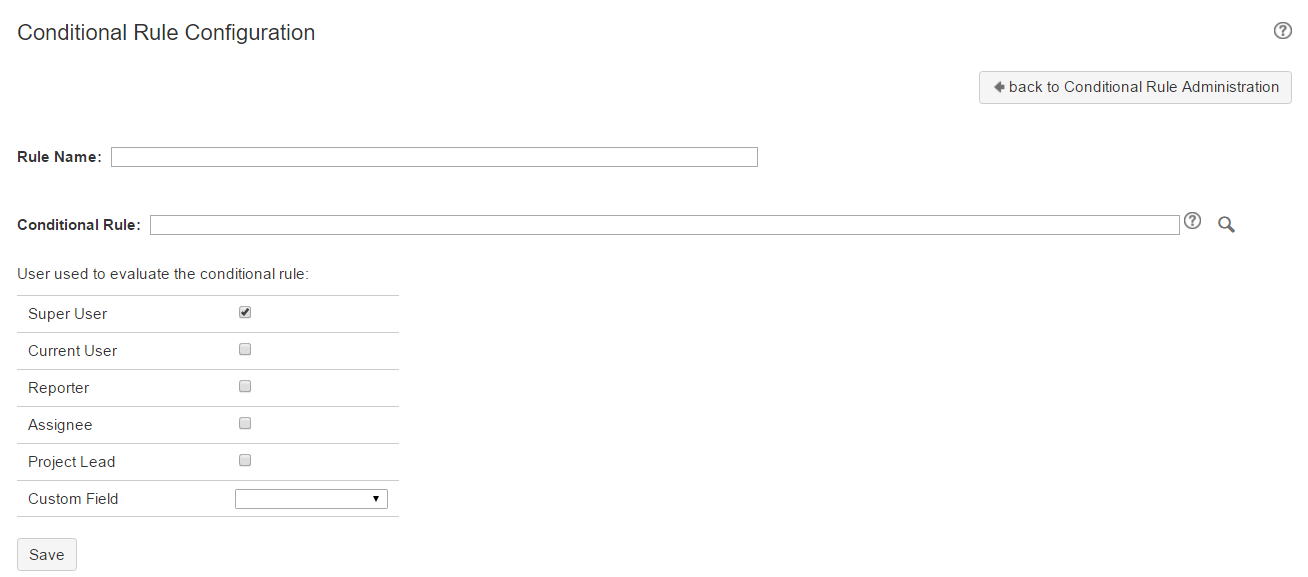
Task: Click the Save button
Action: point(47,555)
